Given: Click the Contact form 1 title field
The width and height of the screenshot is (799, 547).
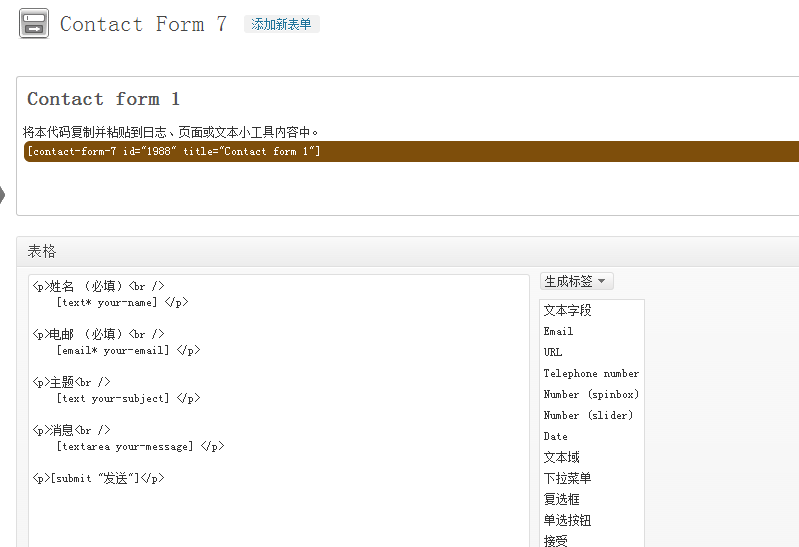Looking at the screenshot, I should point(103,99).
